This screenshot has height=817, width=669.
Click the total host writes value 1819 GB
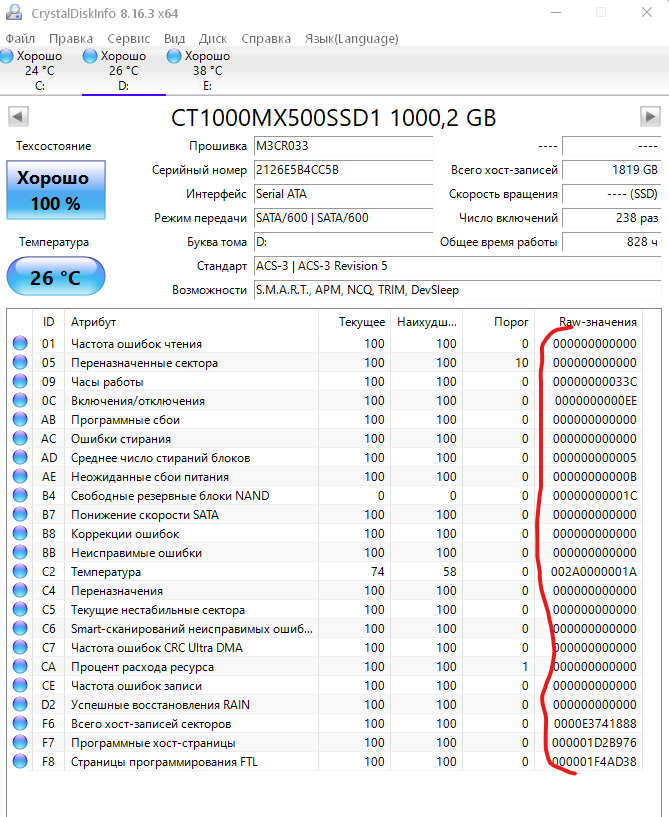tap(612, 170)
